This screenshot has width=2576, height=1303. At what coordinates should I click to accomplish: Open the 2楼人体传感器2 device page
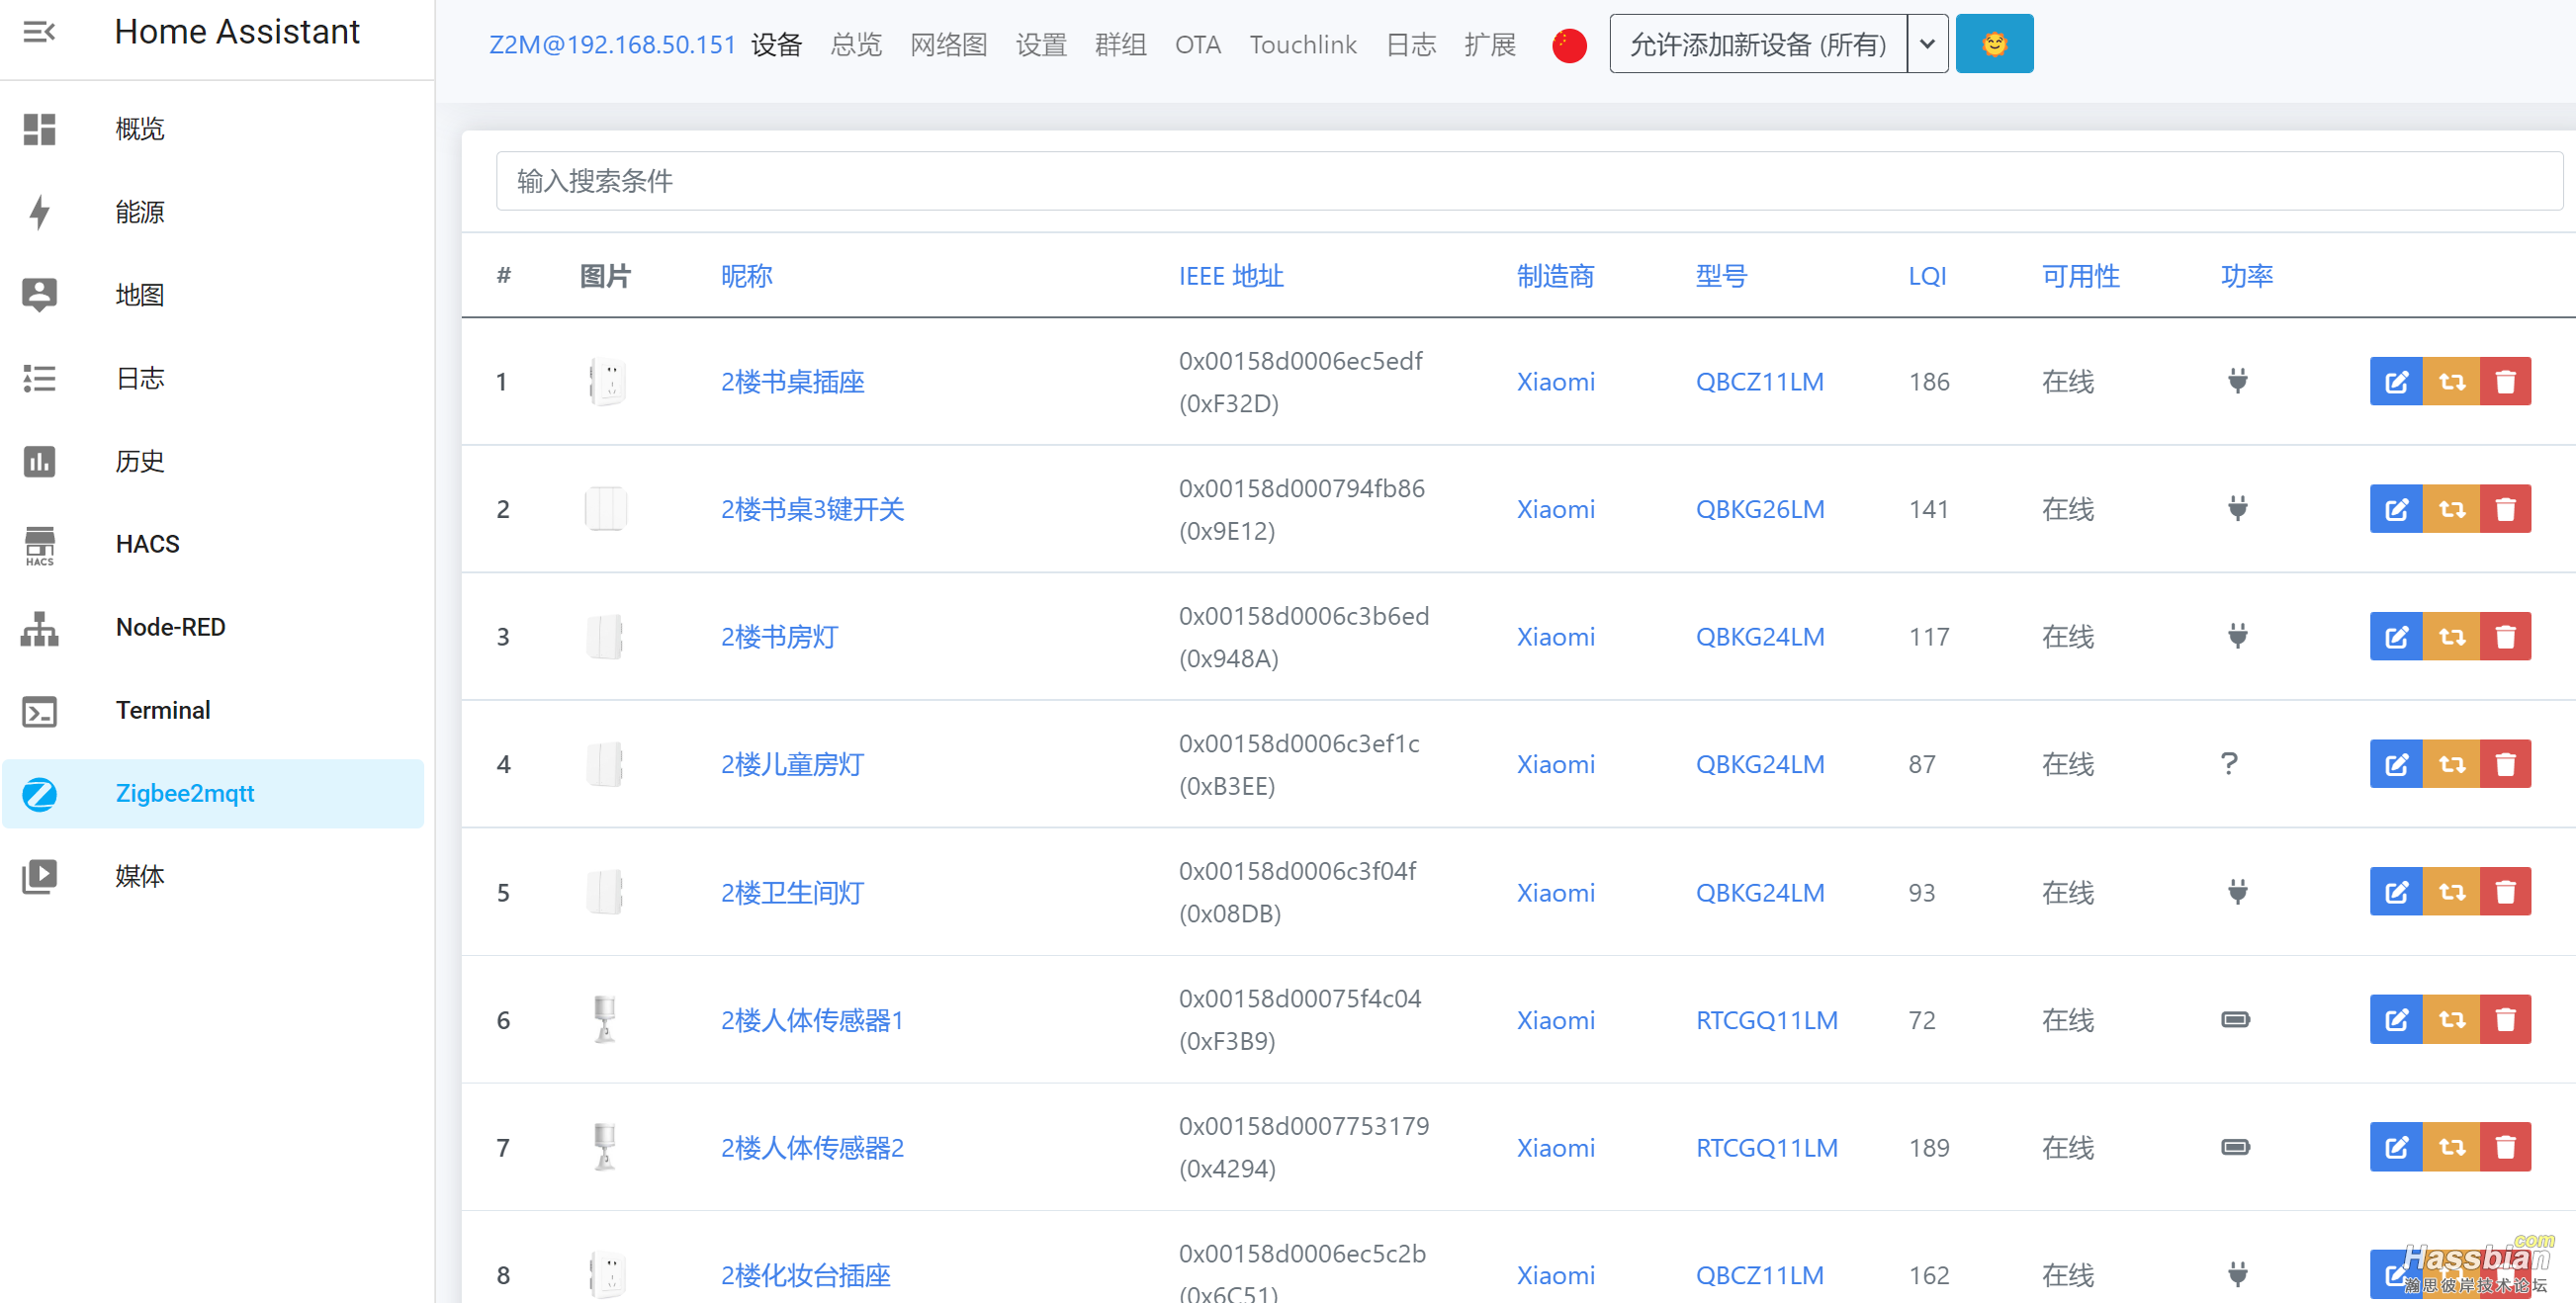coord(812,1147)
